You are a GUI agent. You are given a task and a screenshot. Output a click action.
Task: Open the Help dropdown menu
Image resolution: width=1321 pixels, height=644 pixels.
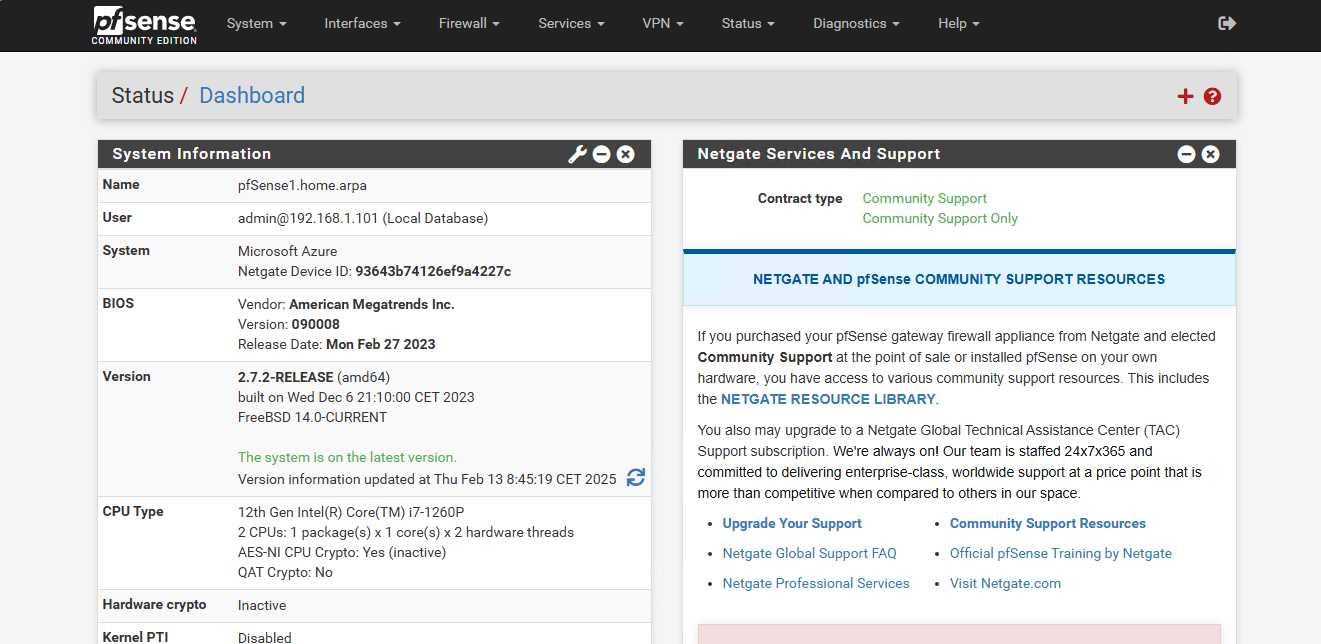coord(958,23)
